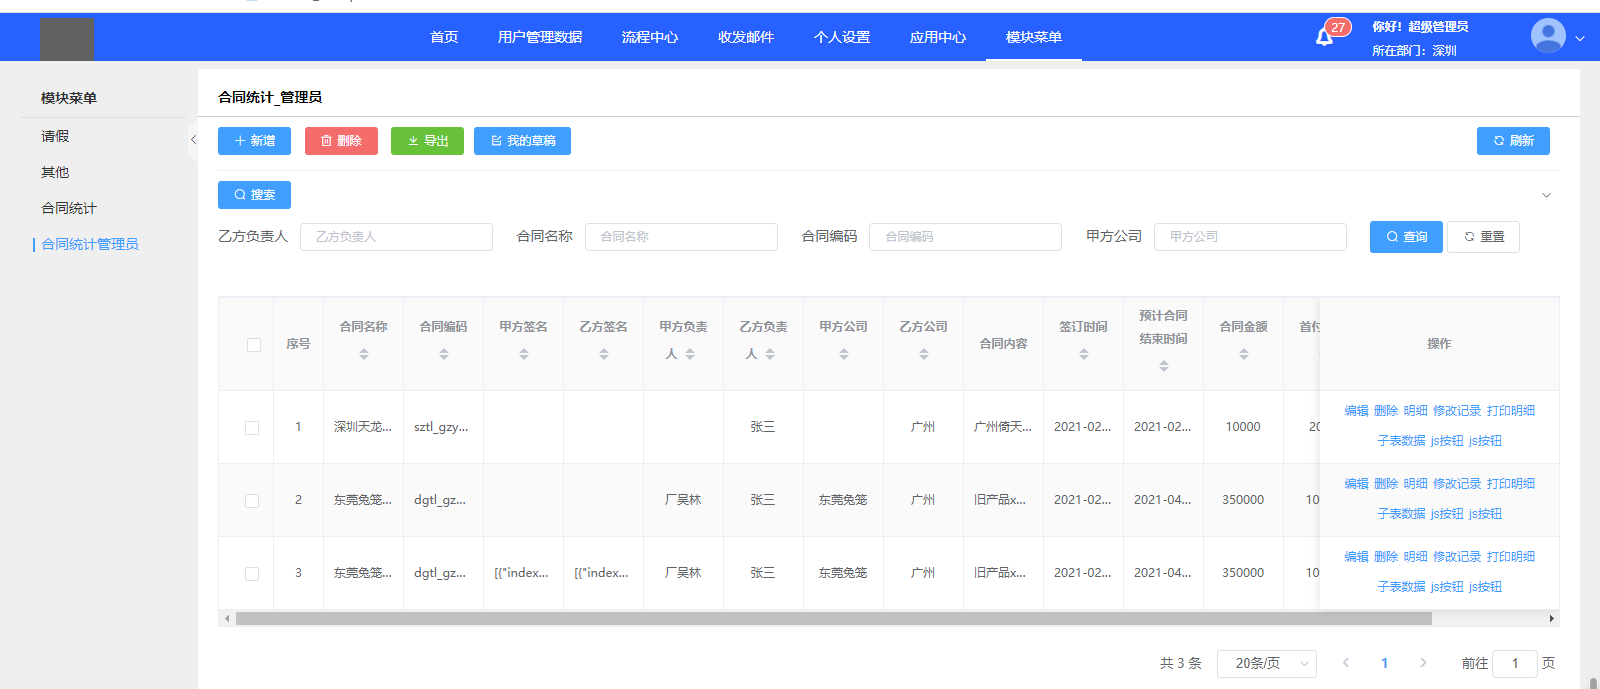The height and width of the screenshot is (689, 1600).
Task: Click the blue 新增 button
Action: pos(254,141)
